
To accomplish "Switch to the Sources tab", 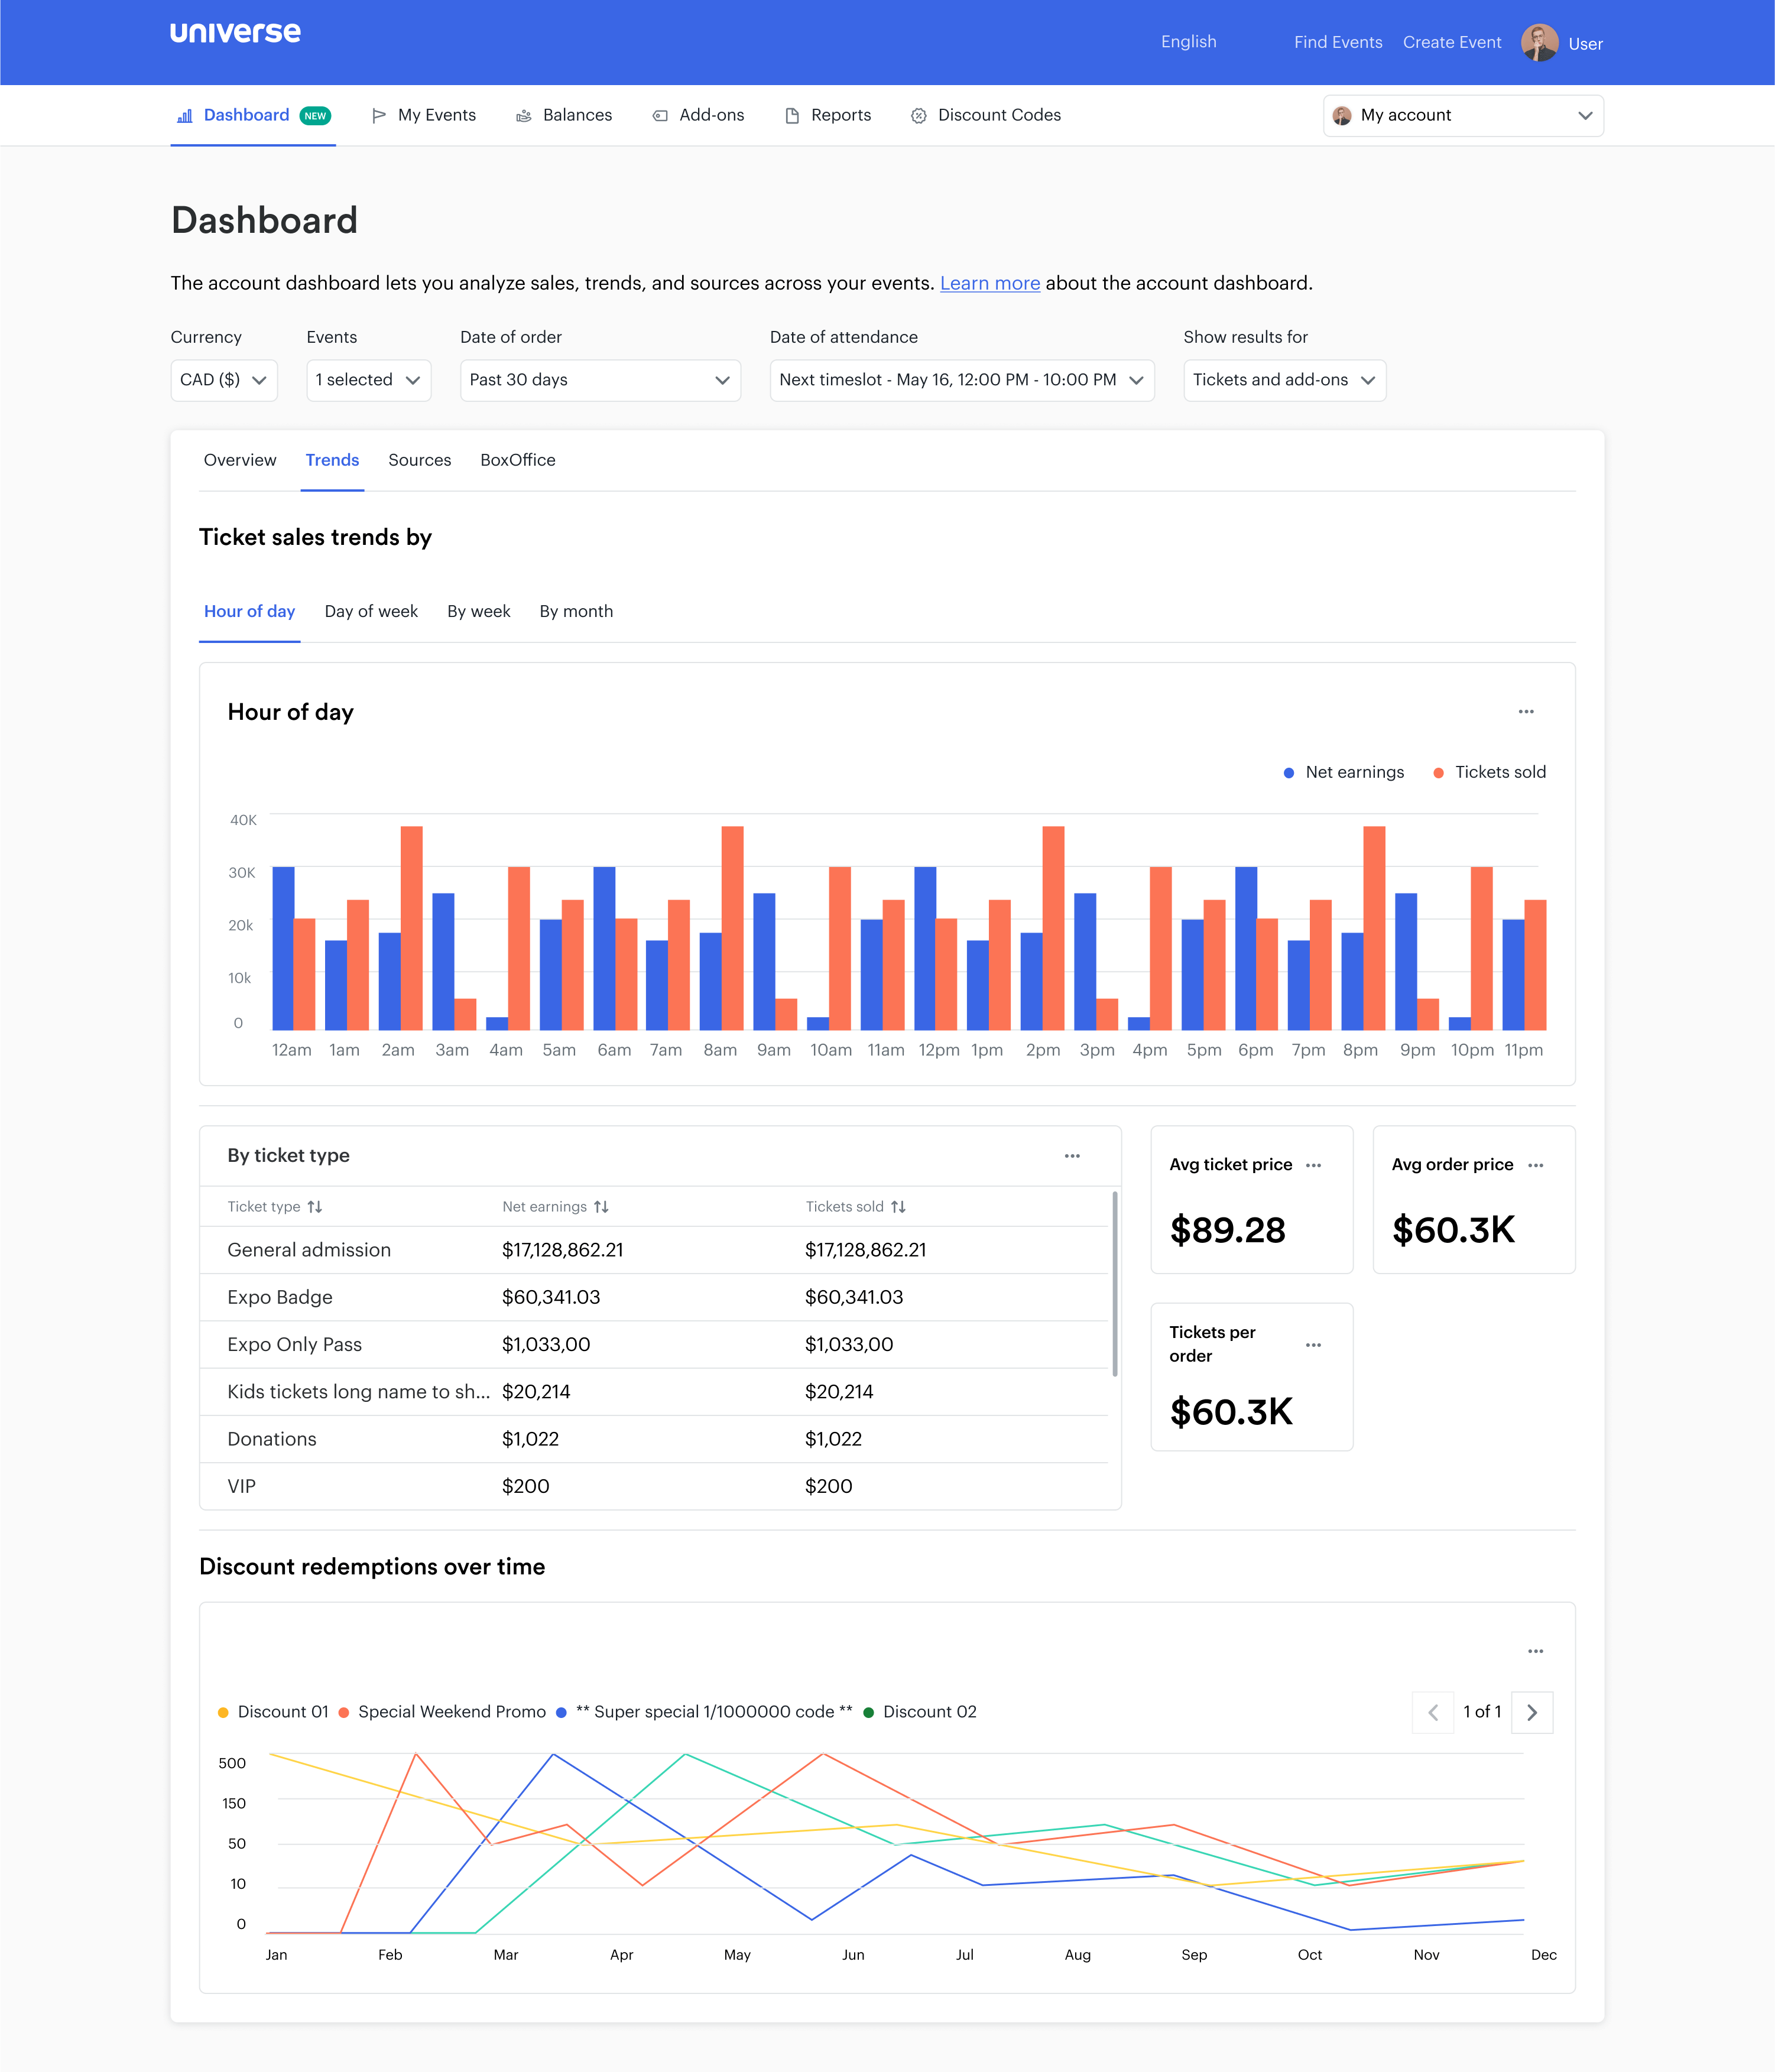I will [419, 460].
